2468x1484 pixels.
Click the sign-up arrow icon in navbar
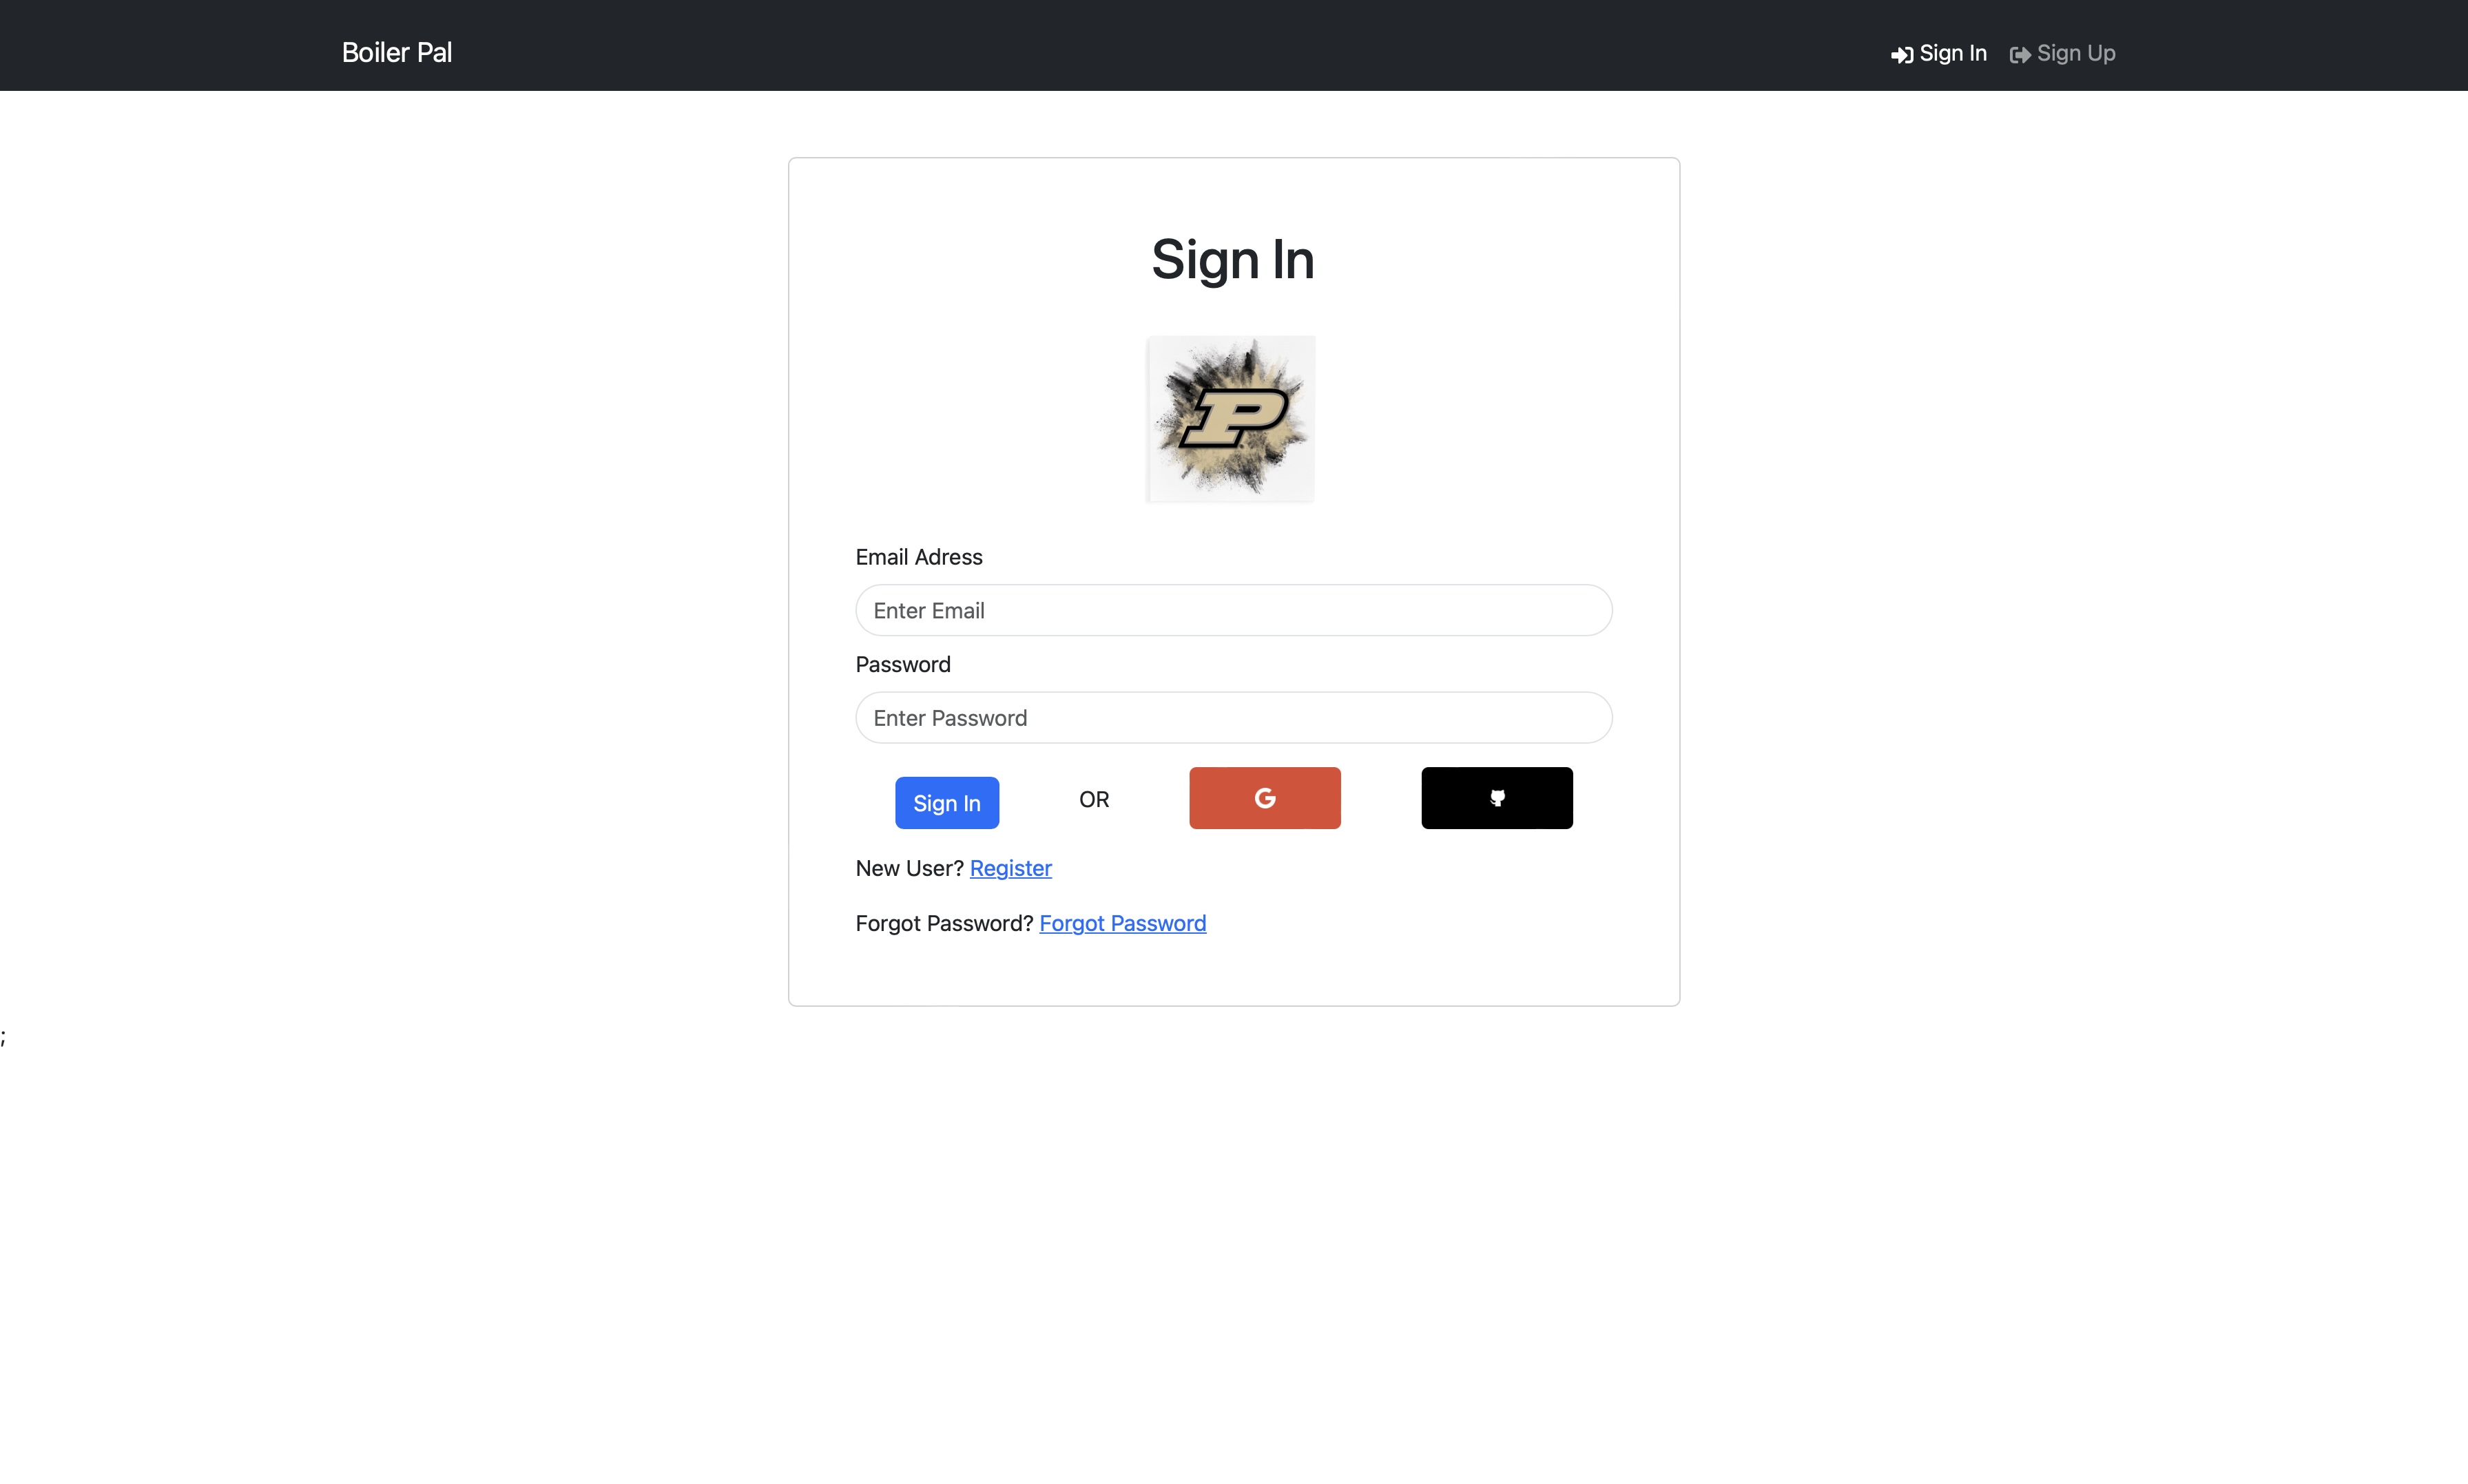[2020, 55]
